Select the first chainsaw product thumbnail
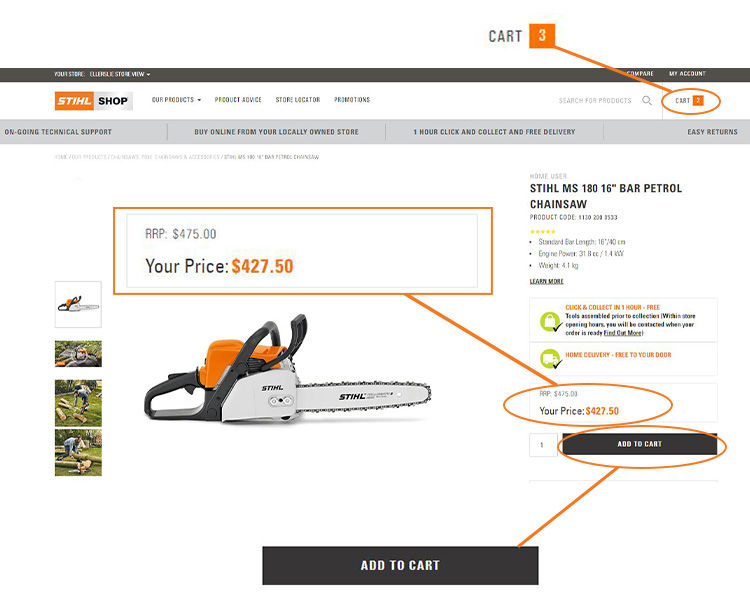The height and width of the screenshot is (600, 750). pyautogui.click(x=78, y=304)
